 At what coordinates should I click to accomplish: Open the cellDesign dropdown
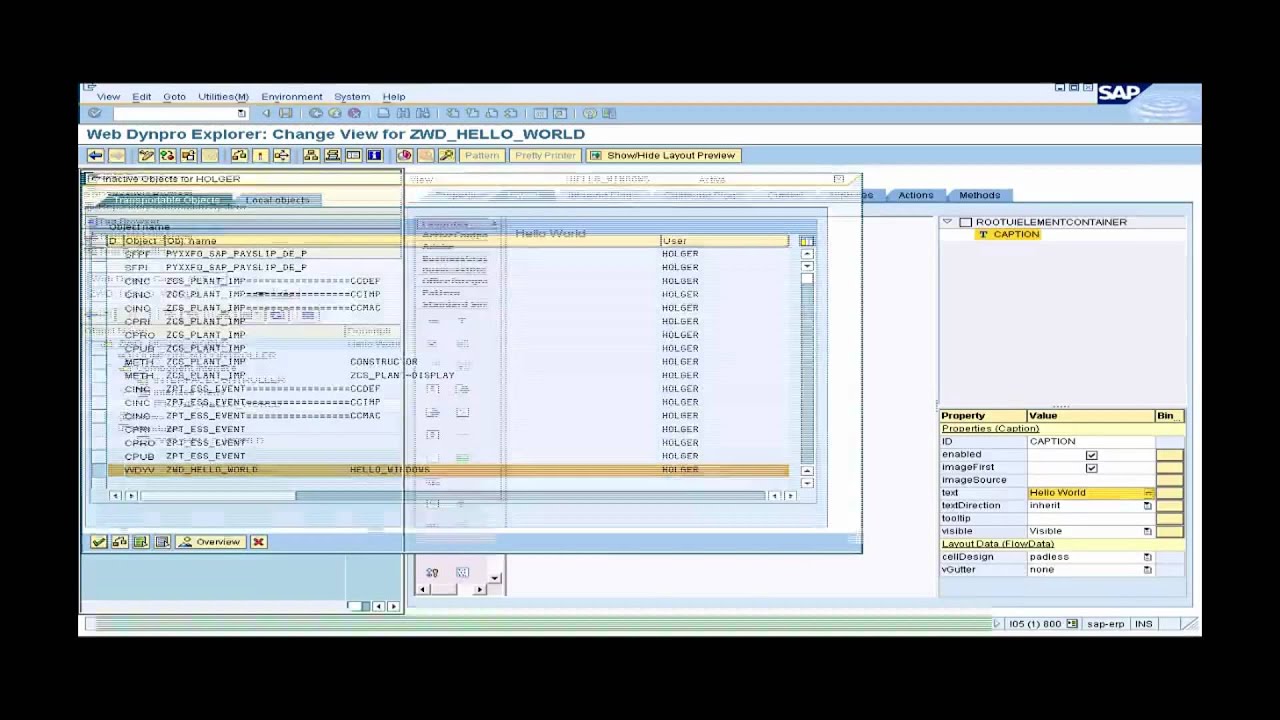pyautogui.click(x=1147, y=557)
